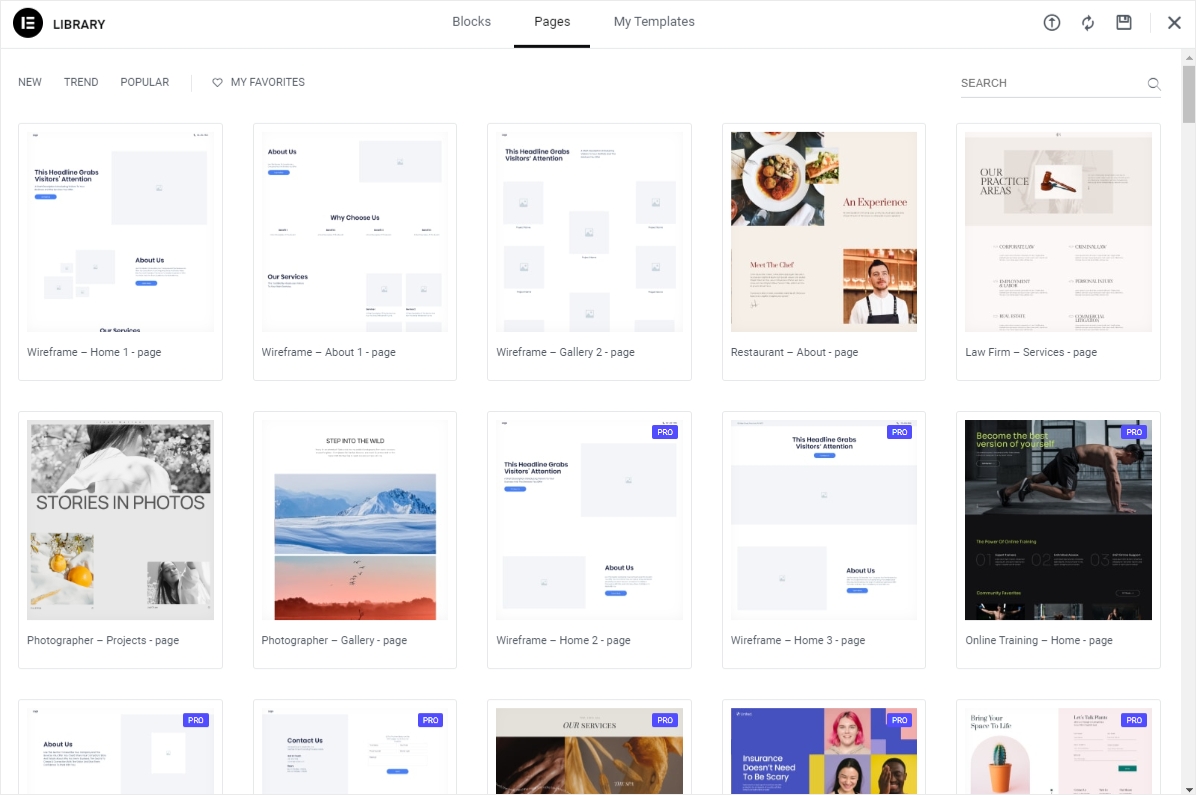Open the About Us wireframe template thumbnail
This screenshot has width=1196, height=795.
coord(121,751)
